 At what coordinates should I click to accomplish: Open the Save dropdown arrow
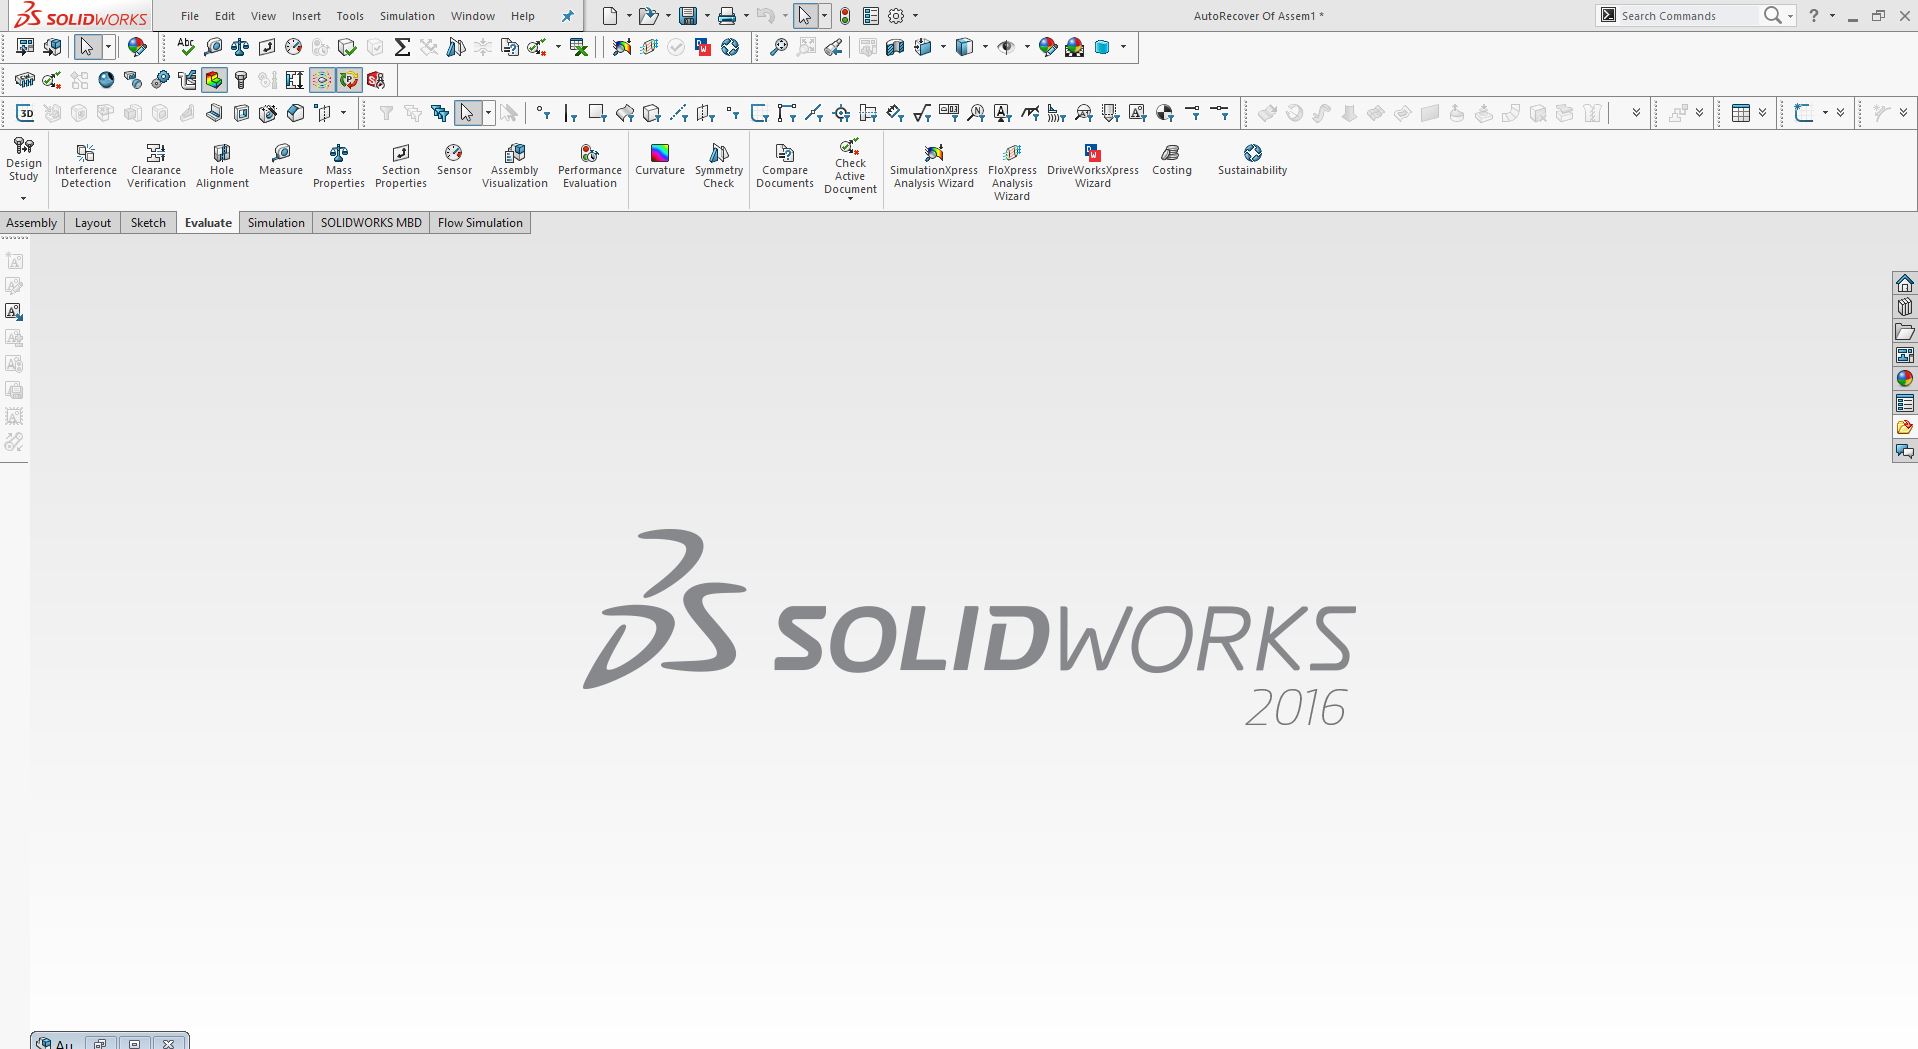707,16
